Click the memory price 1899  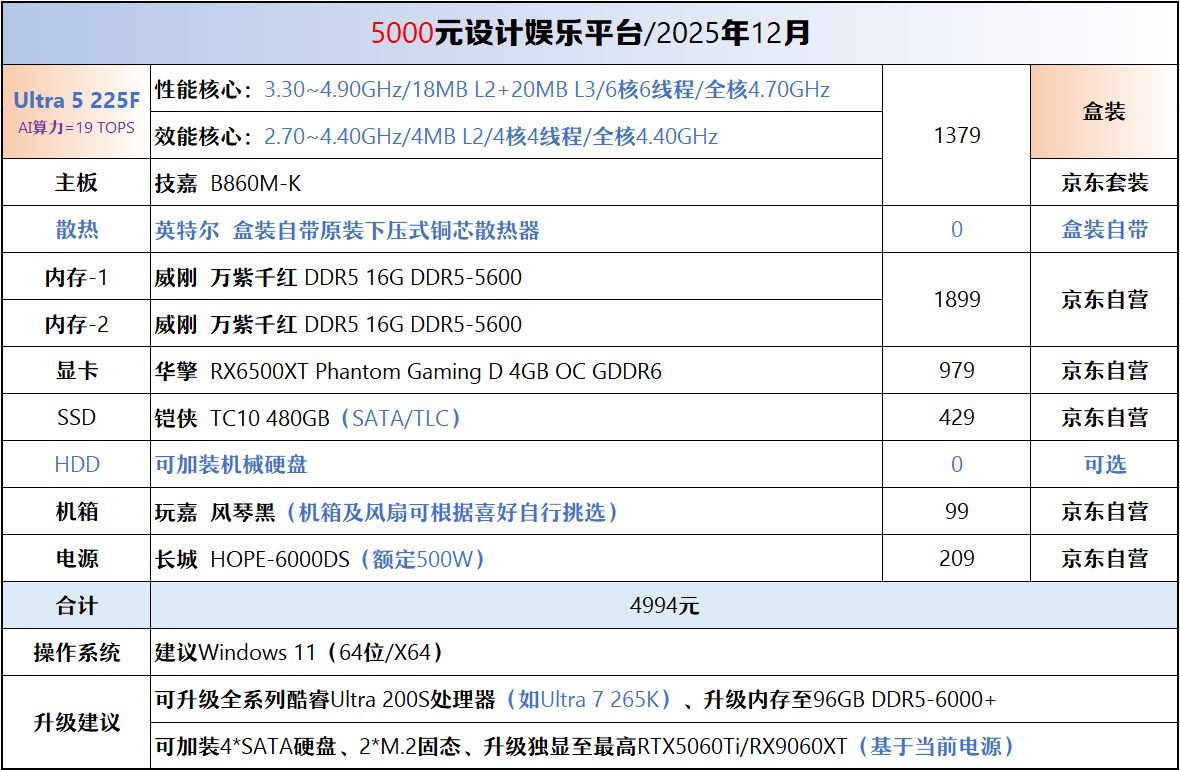click(x=956, y=300)
